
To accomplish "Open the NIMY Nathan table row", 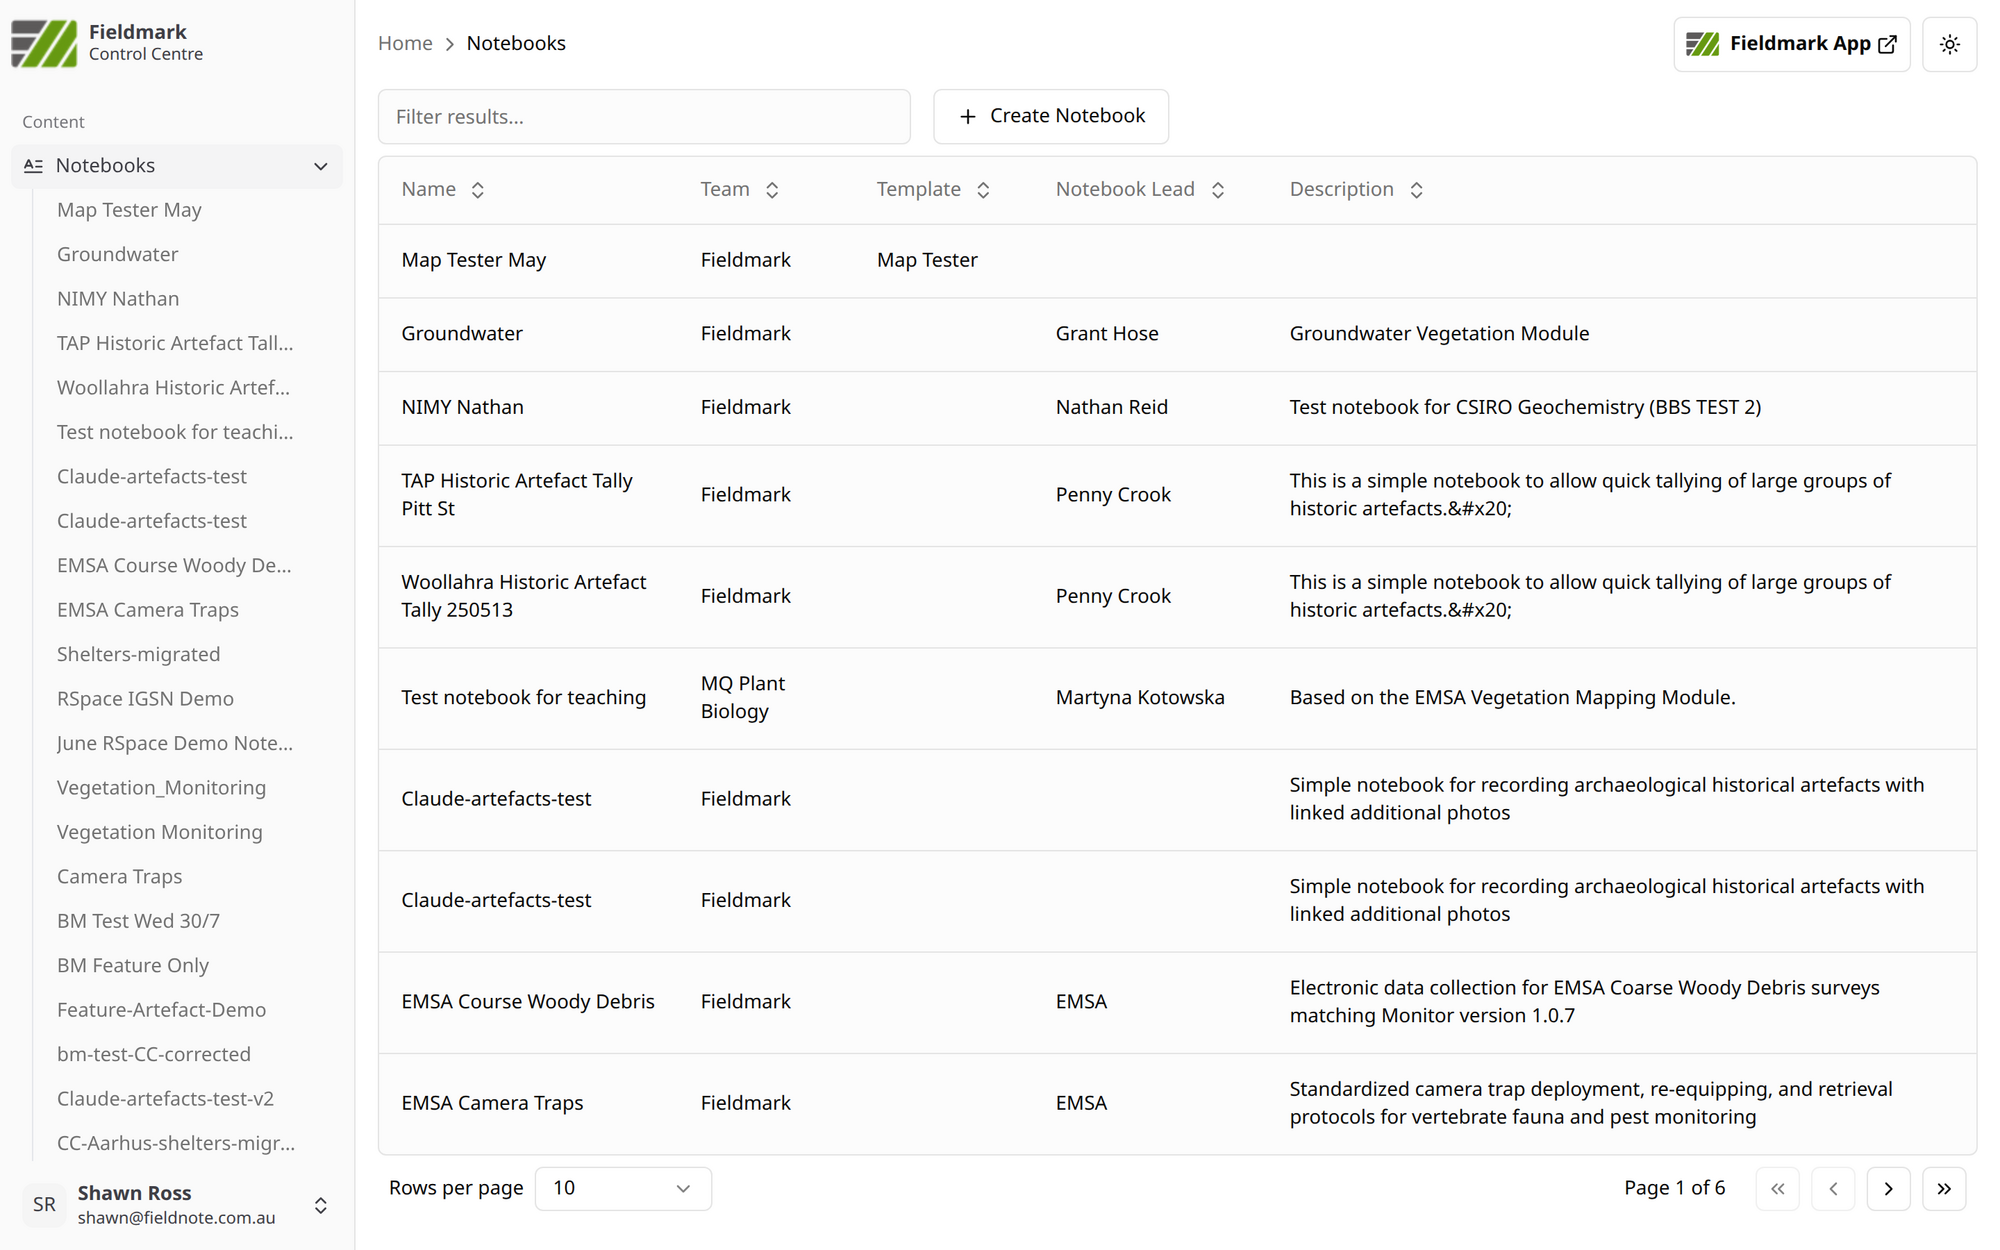I will 462,407.
